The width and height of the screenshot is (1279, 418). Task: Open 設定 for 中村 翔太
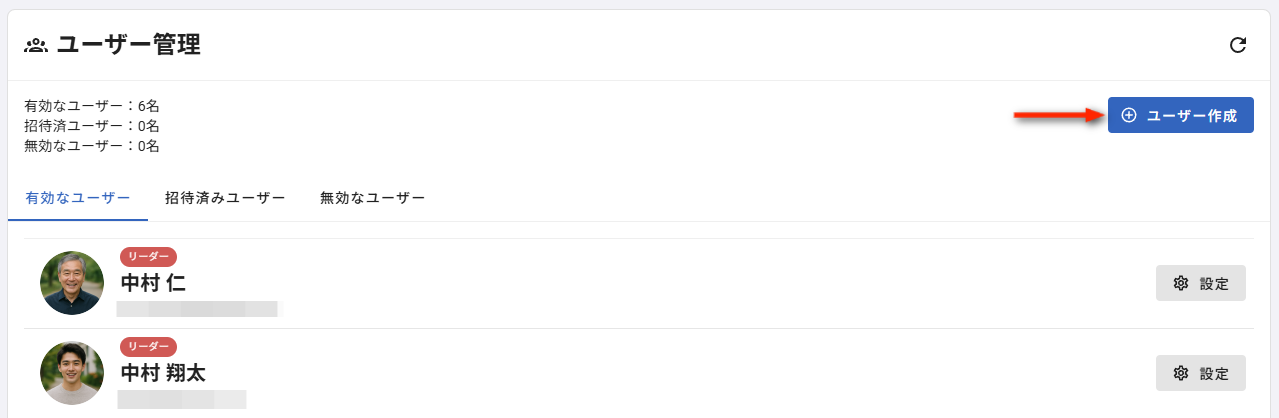(1201, 373)
